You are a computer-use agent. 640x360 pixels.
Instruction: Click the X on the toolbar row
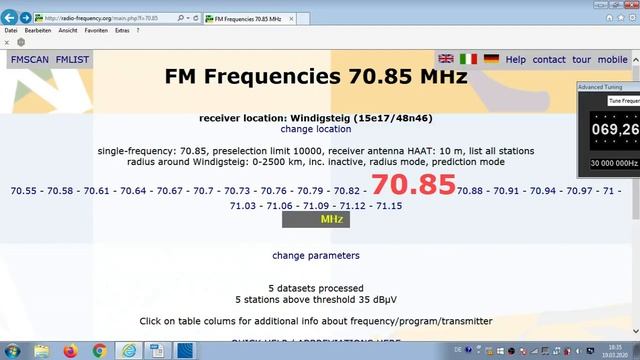pos(7,42)
